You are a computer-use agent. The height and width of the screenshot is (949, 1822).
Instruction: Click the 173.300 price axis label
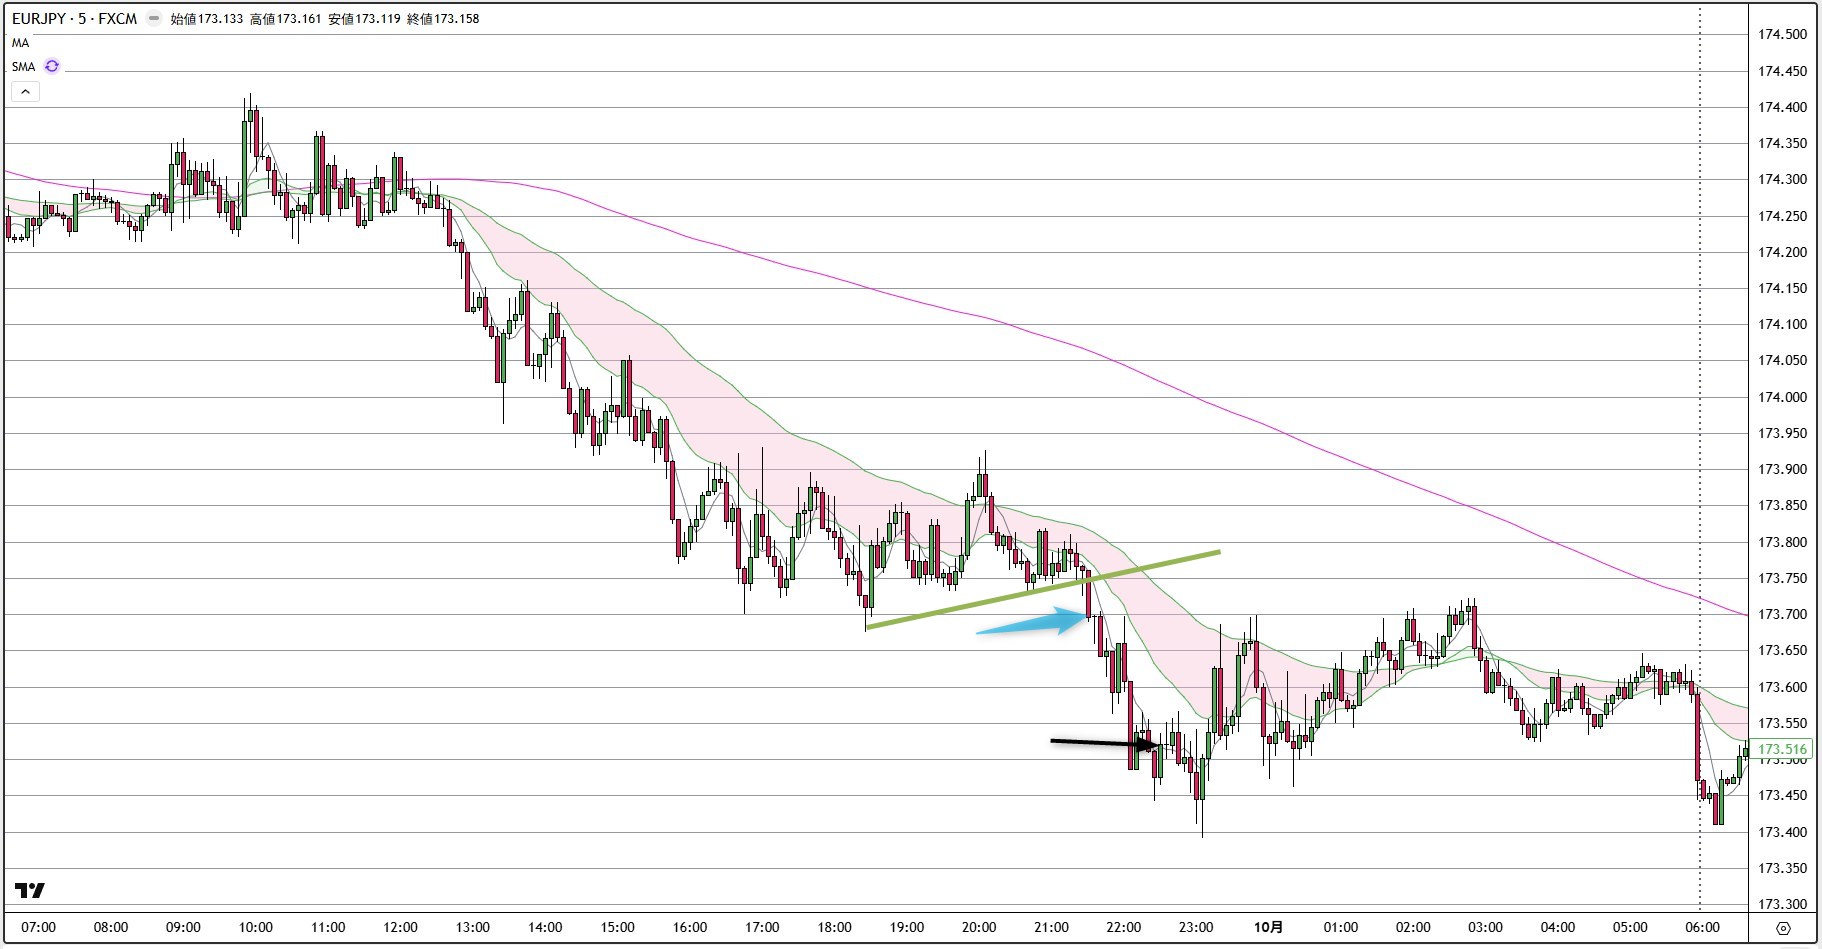pos(1782,904)
